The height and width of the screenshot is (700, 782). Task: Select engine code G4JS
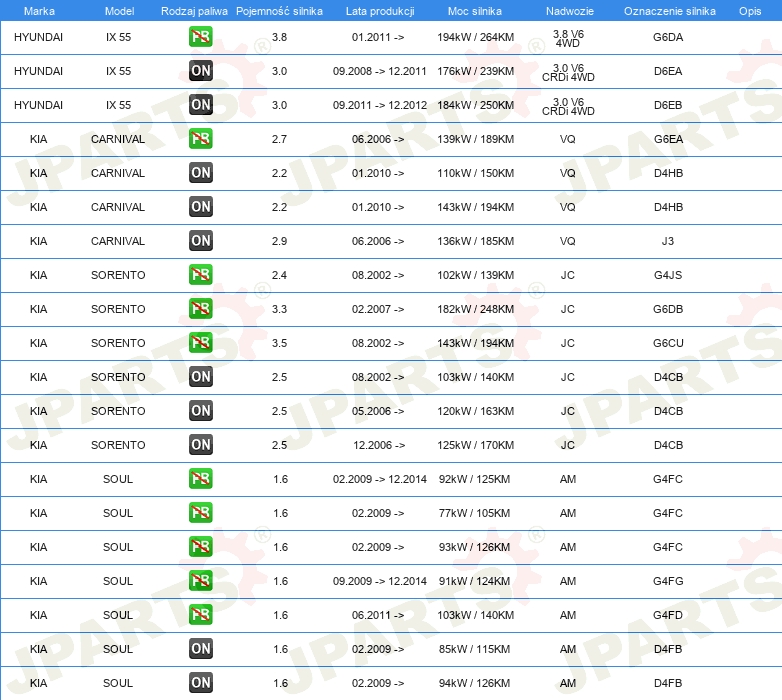668,275
